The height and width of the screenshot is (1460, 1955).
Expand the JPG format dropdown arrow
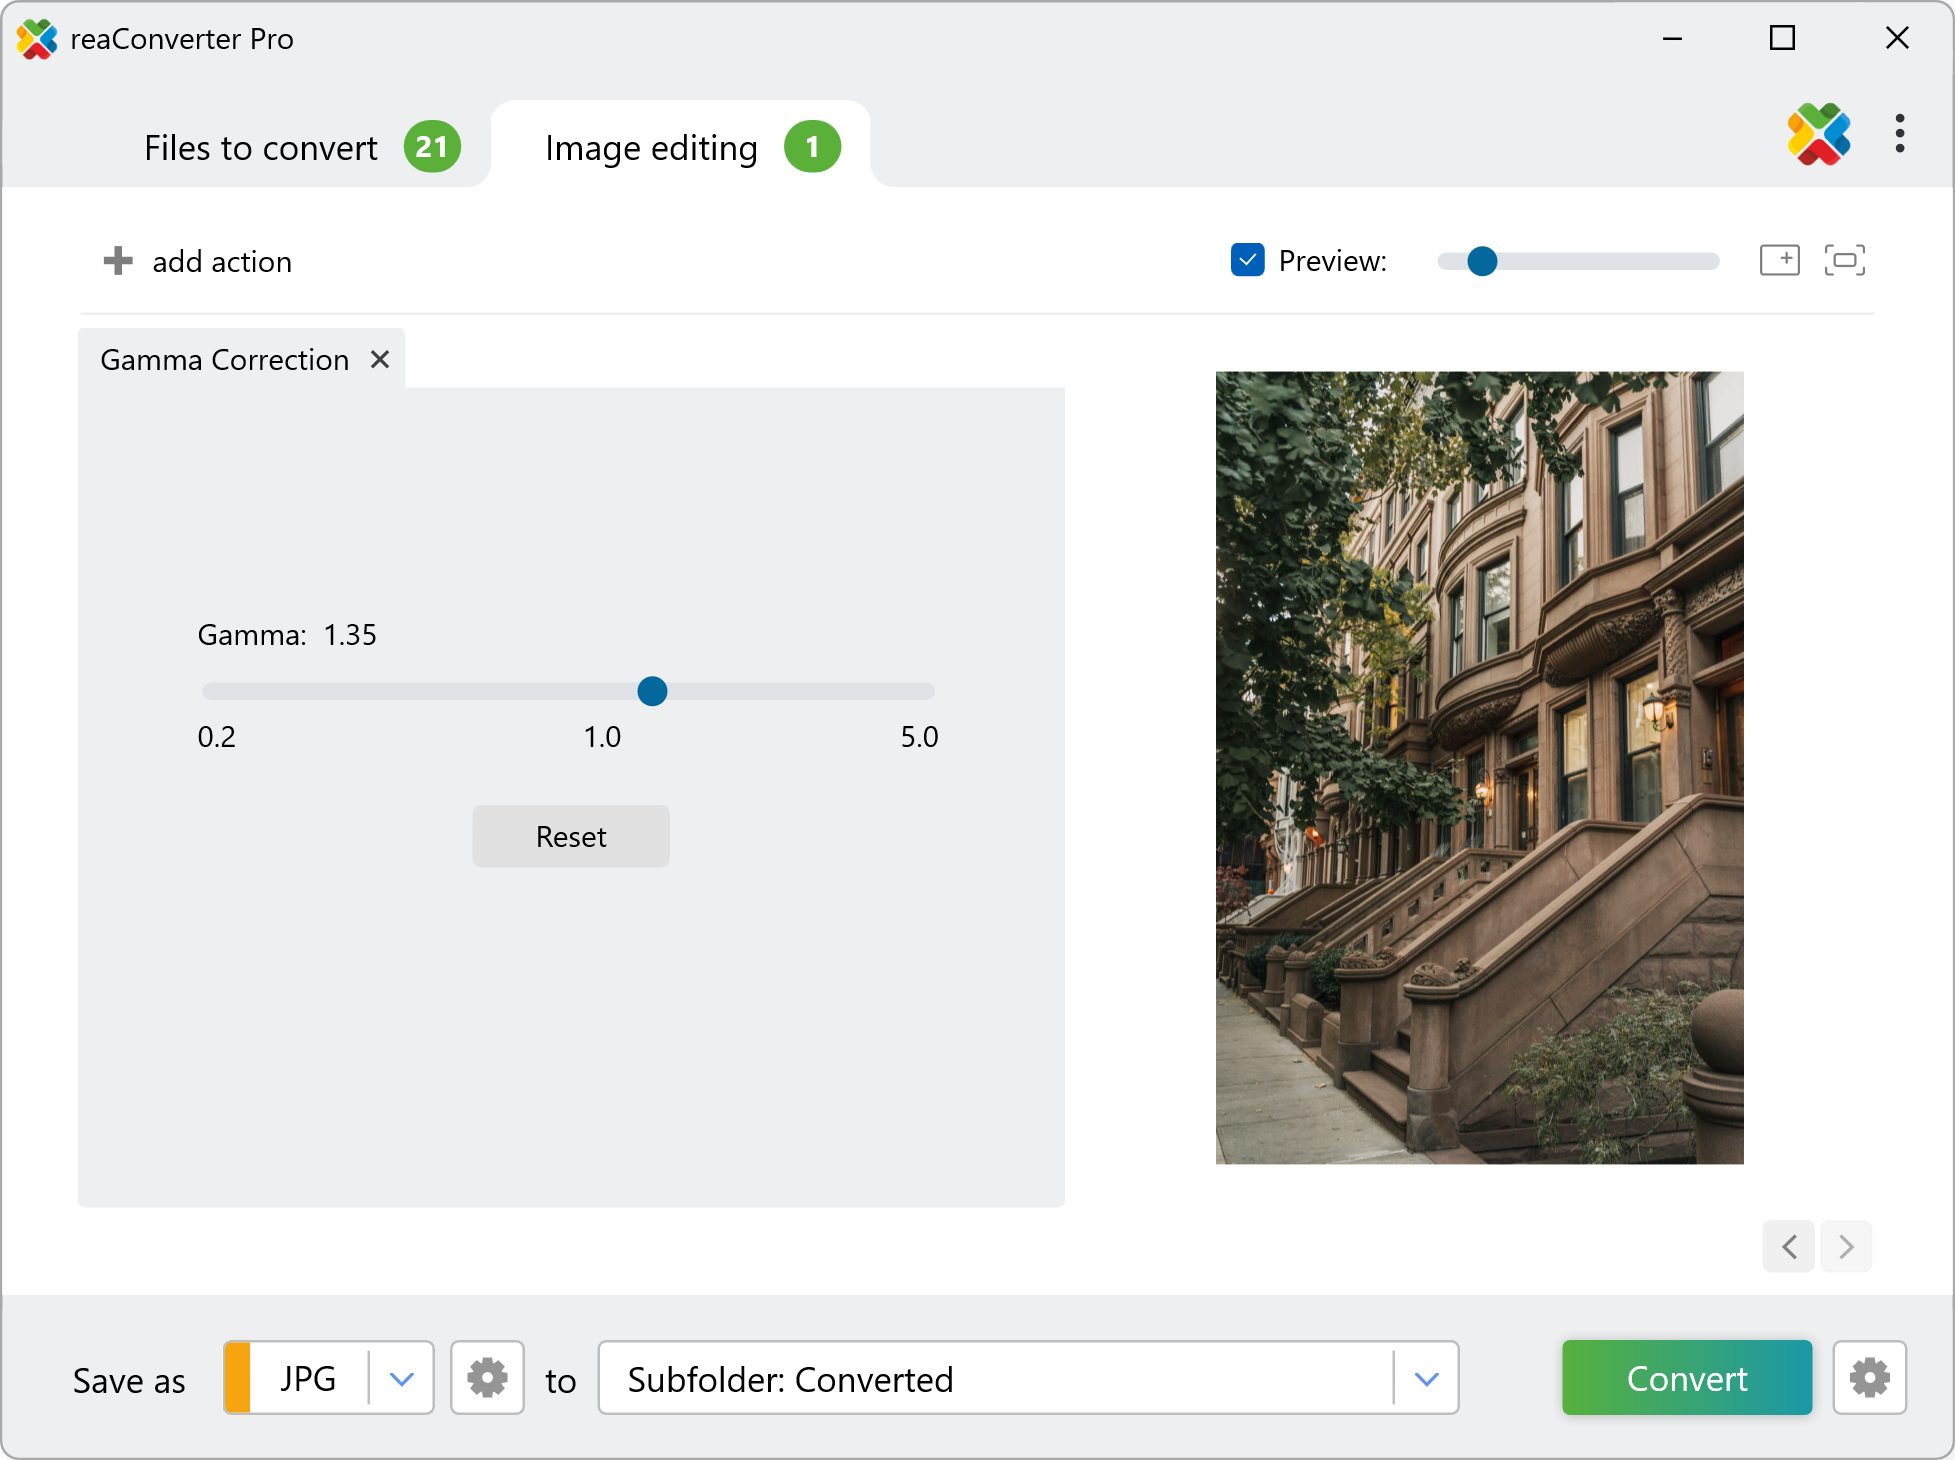click(x=402, y=1379)
